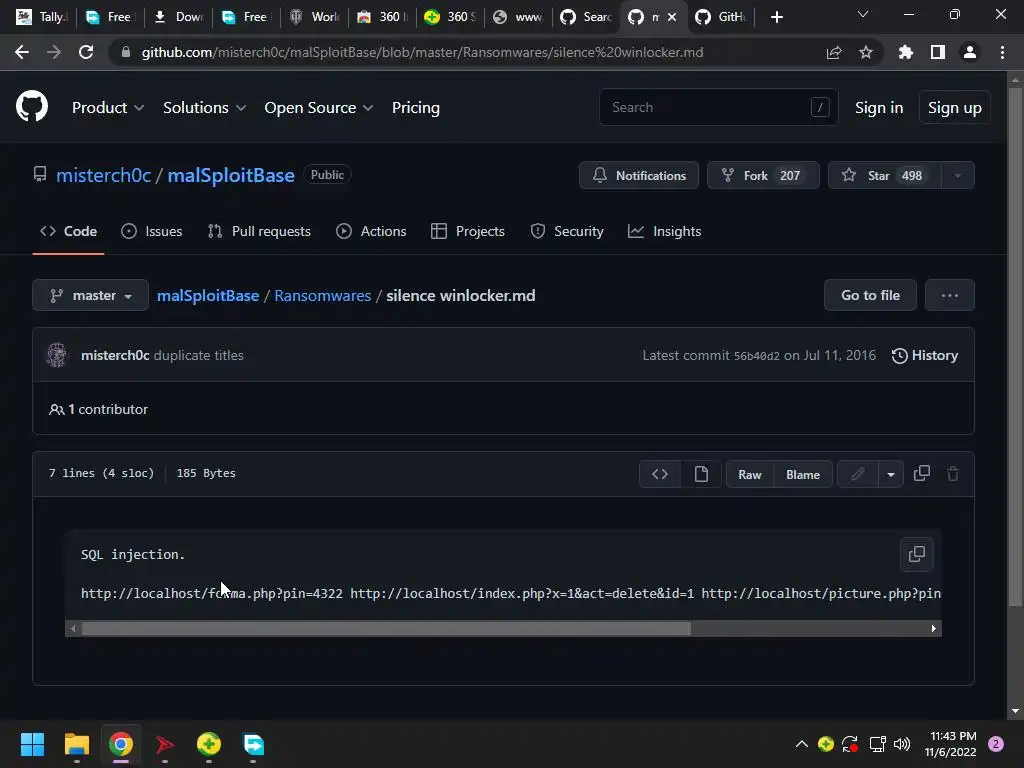Open the Chrome side panel icon
Image resolution: width=1024 pixels, height=768 pixels.
(x=937, y=52)
